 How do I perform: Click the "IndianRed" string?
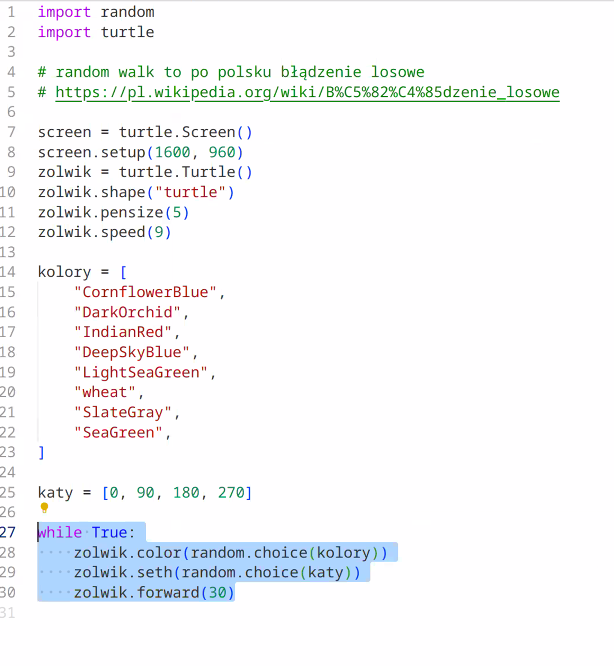point(123,332)
